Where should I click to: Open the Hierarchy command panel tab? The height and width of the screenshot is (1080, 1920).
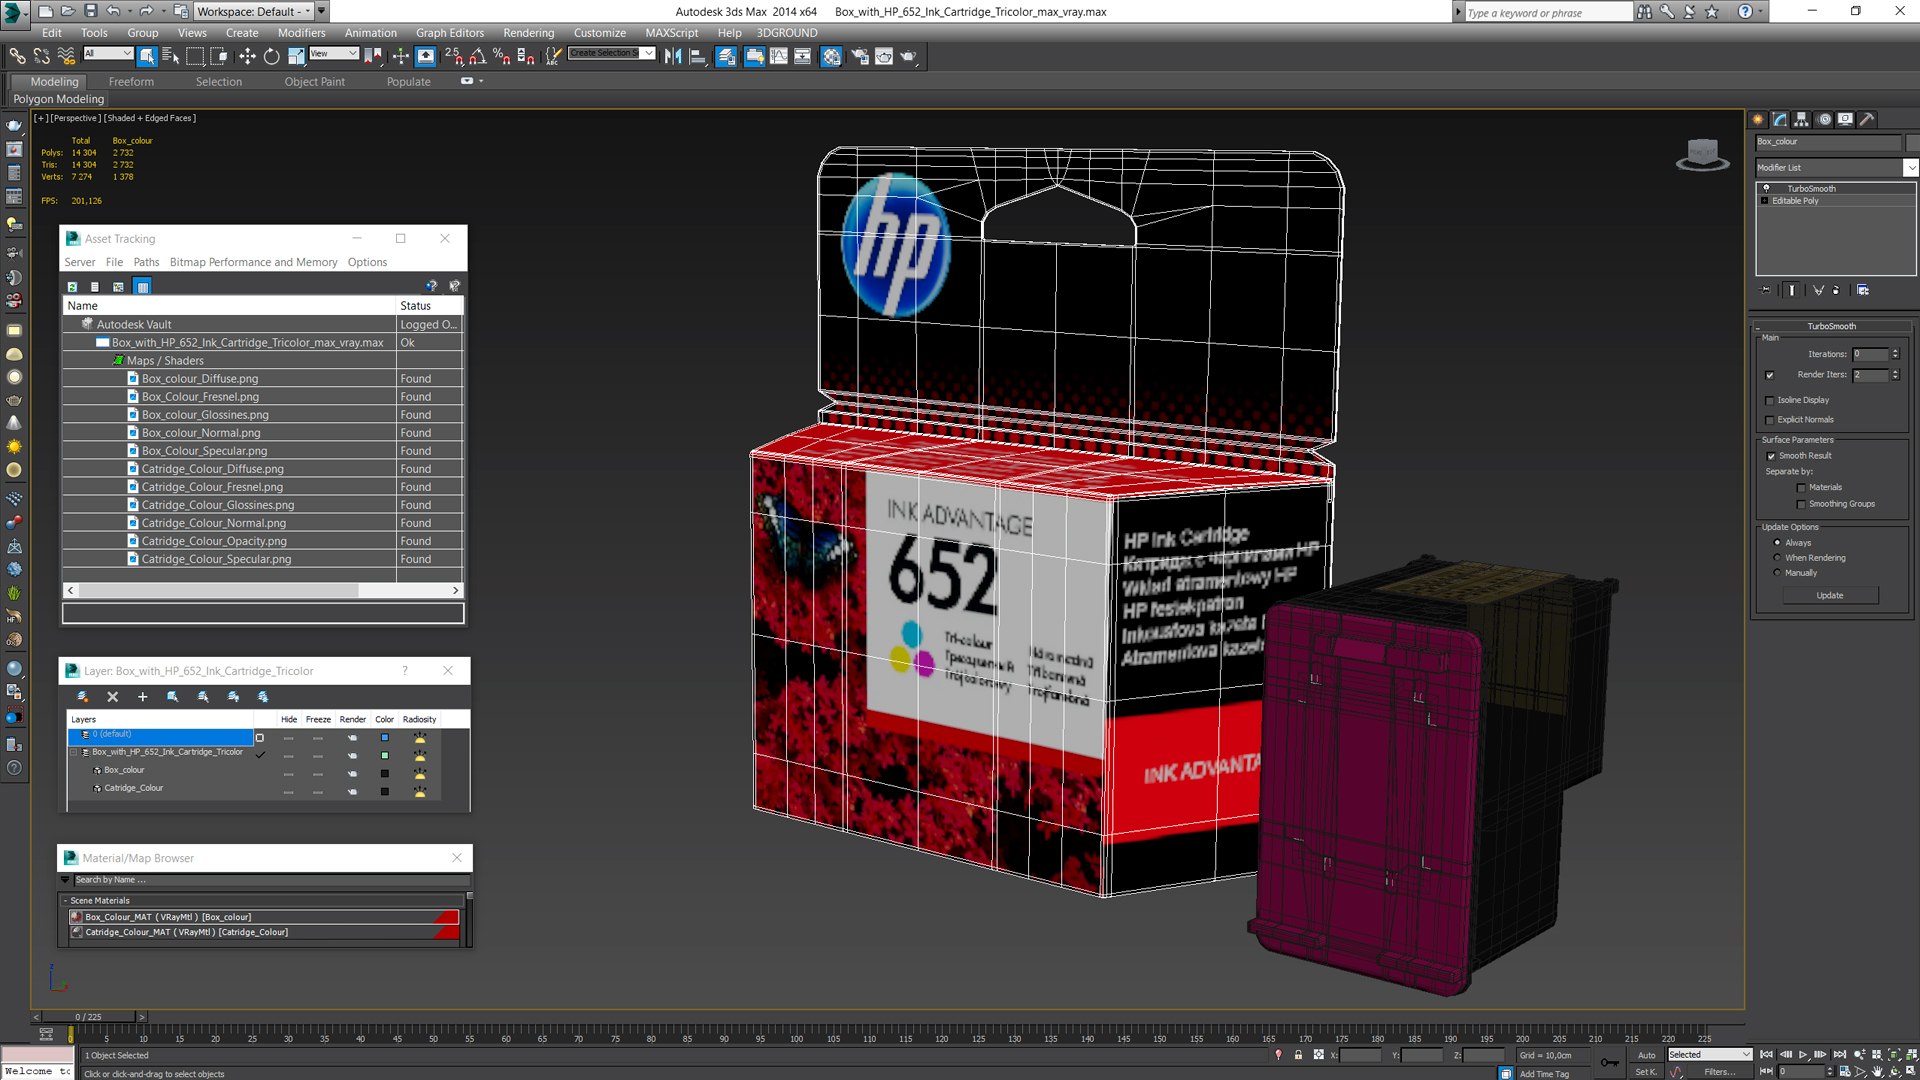(1801, 119)
